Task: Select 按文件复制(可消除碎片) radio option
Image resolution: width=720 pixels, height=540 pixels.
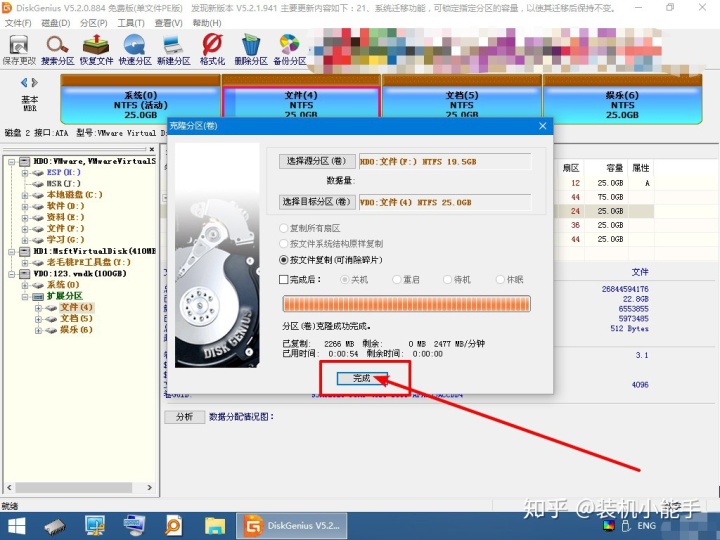Action: point(284,260)
